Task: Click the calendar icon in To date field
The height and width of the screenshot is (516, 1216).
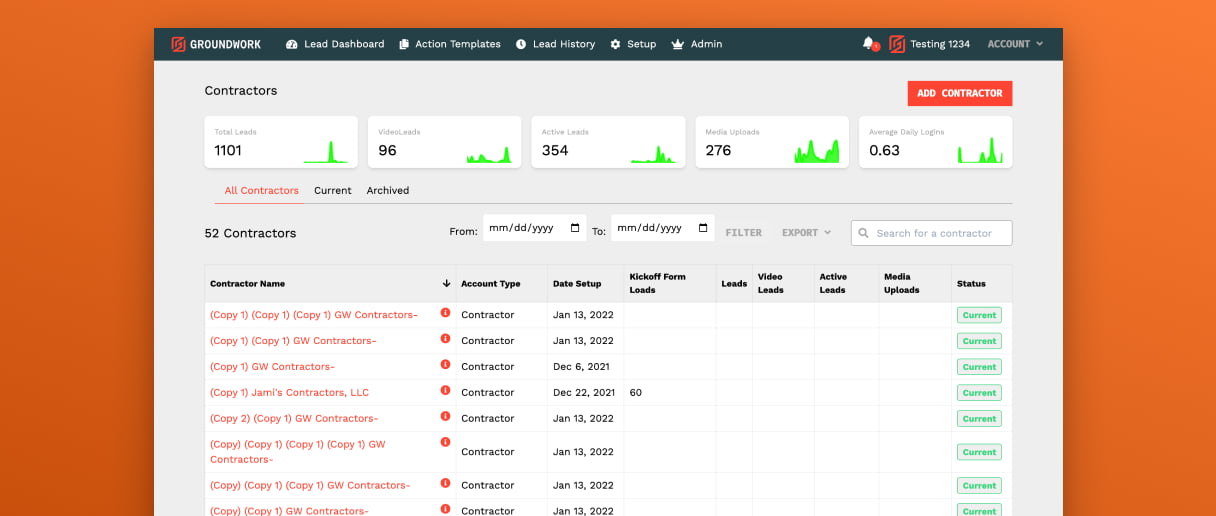Action: pos(703,228)
